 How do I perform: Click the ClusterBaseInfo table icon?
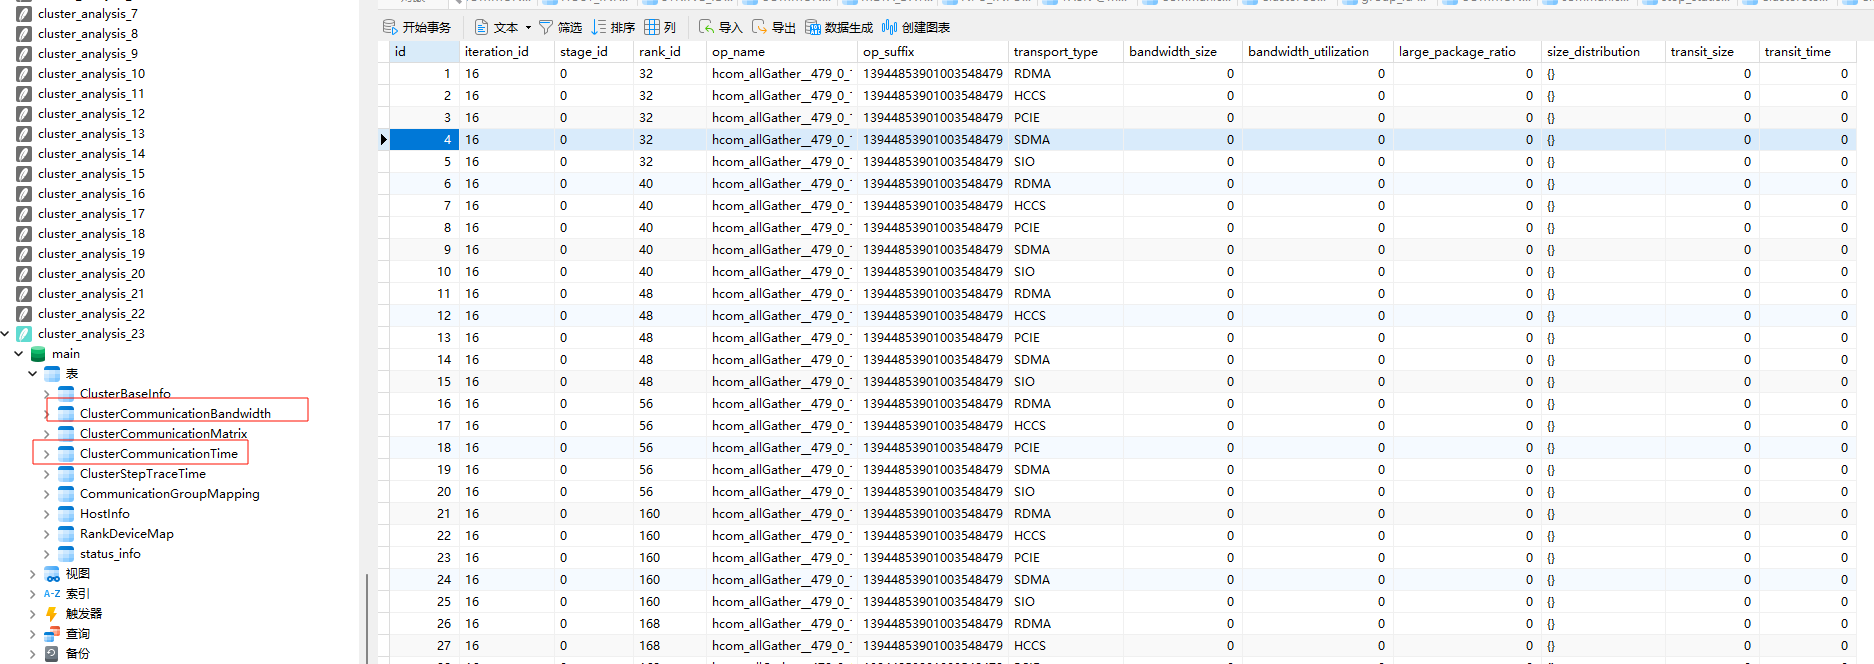66,394
